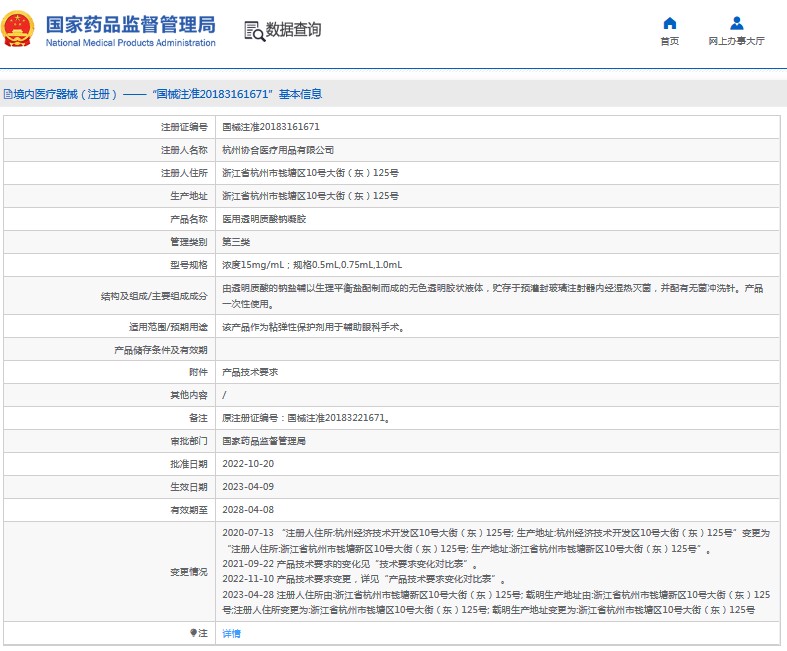Click National Medical Products Administration subtitle
787x651 pixels.
click(x=130, y=43)
